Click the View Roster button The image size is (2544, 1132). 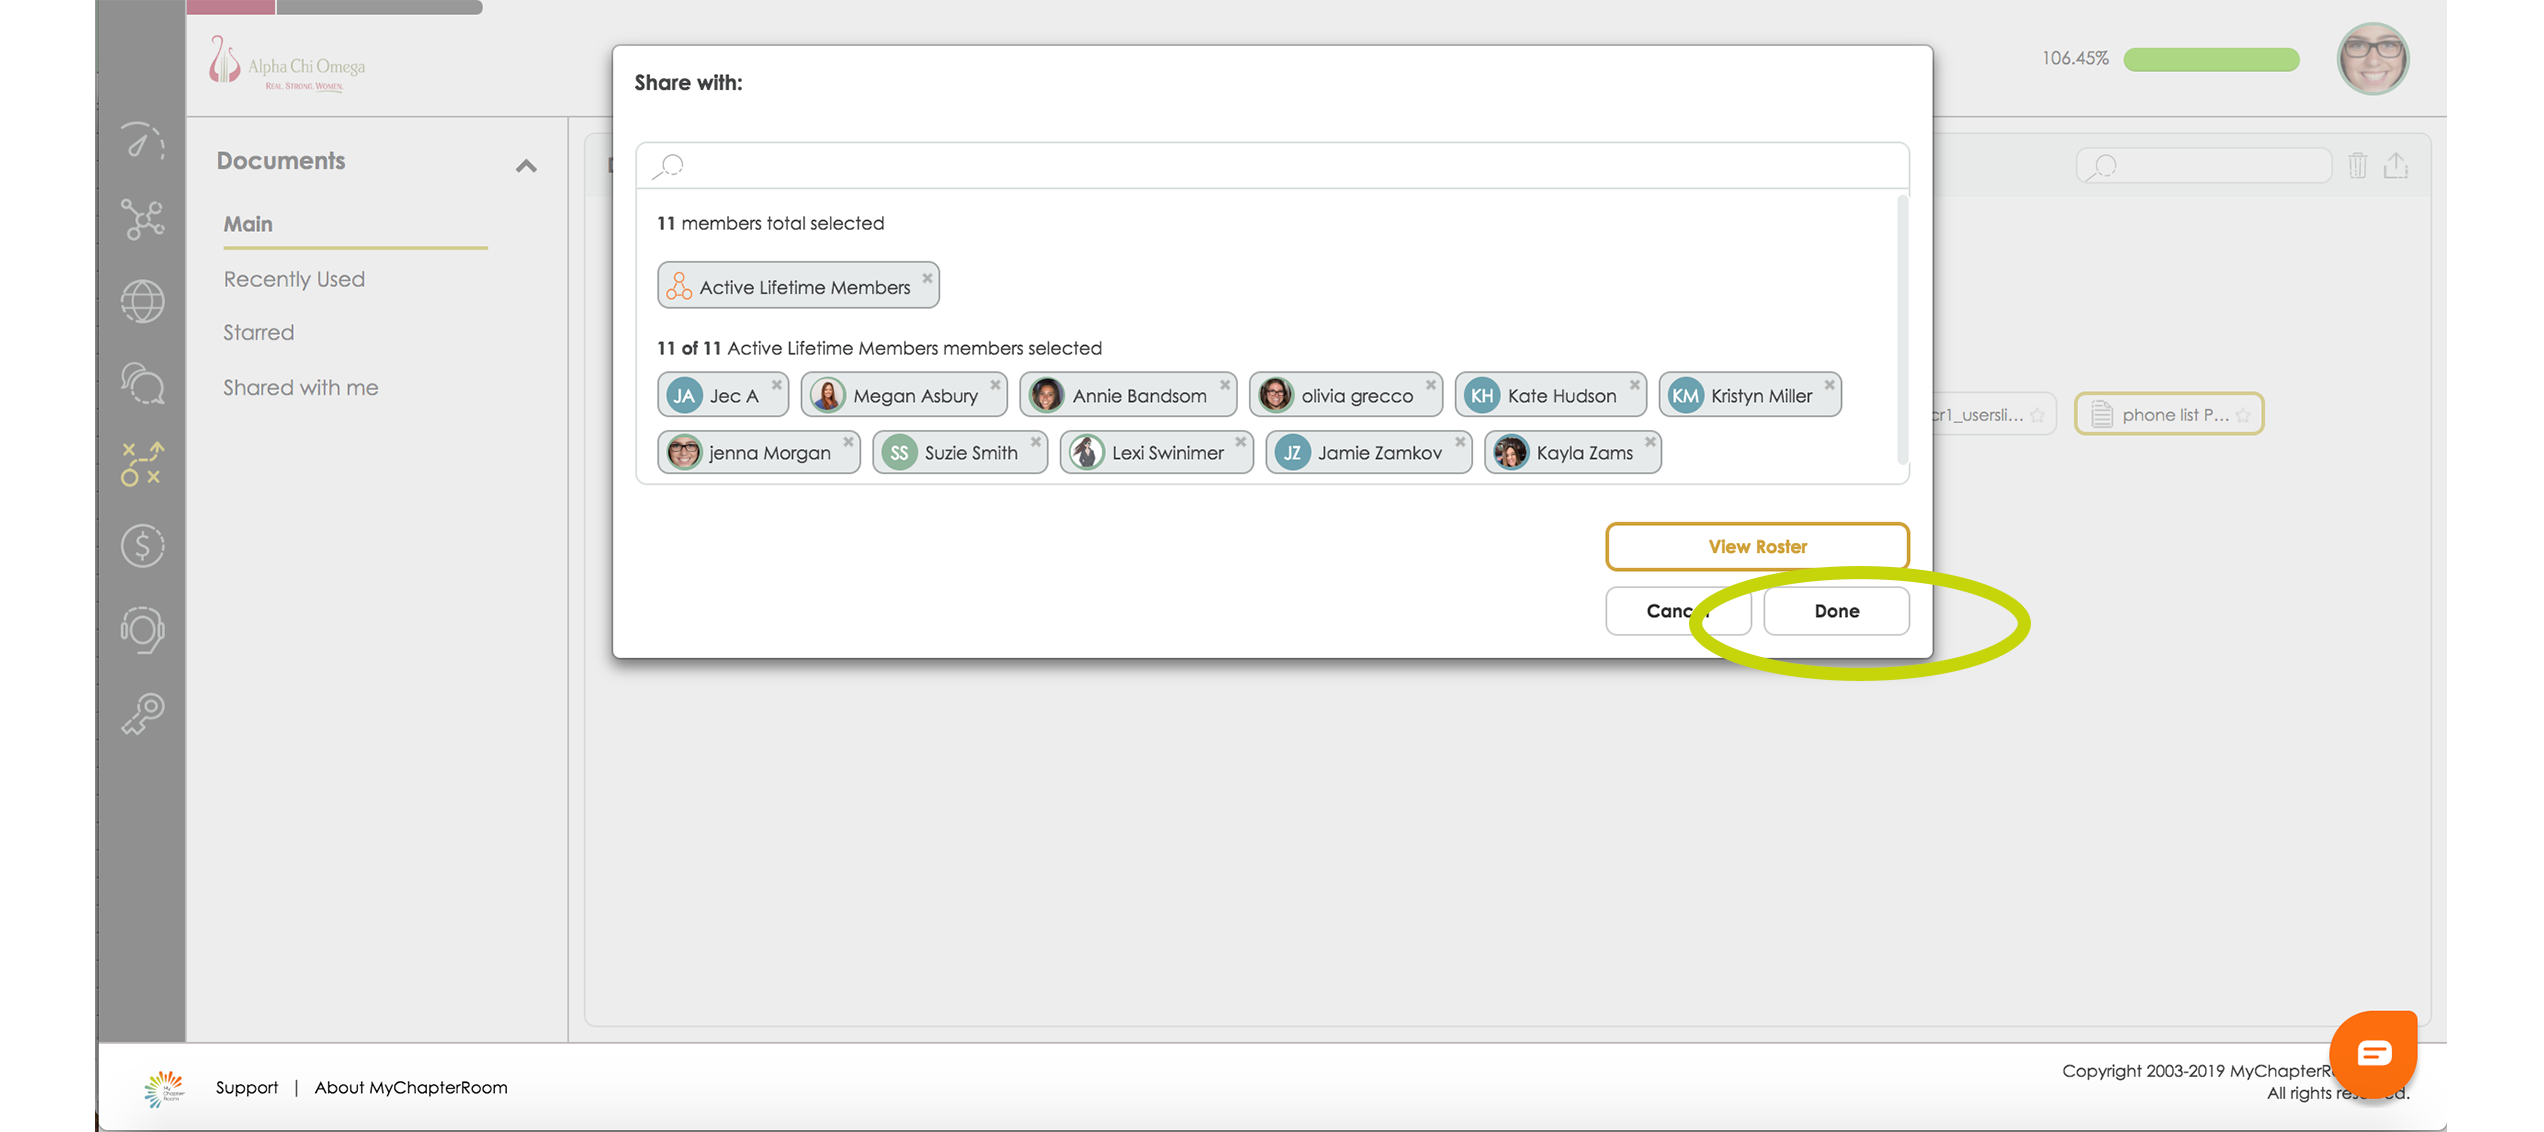1756,546
